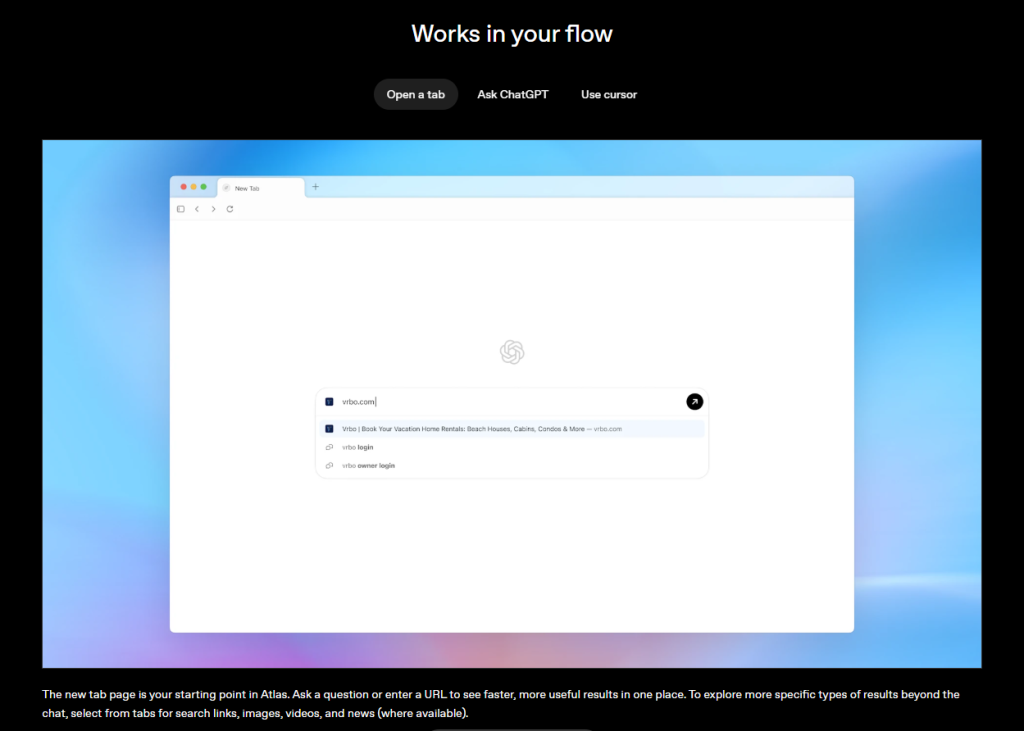The image size is (1024, 731).
Task: Switch to the 'Ask ChatGPT' tab
Action: tap(513, 94)
